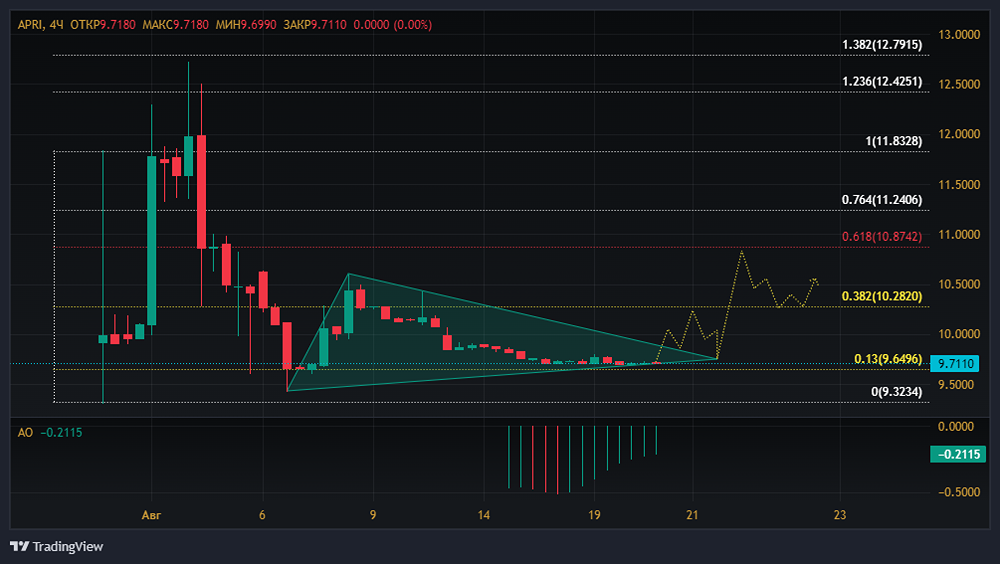Select the yellow 0.382(10.2820) Fibonacci label
The height and width of the screenshot is (564, 1000).
pos(881,296)
